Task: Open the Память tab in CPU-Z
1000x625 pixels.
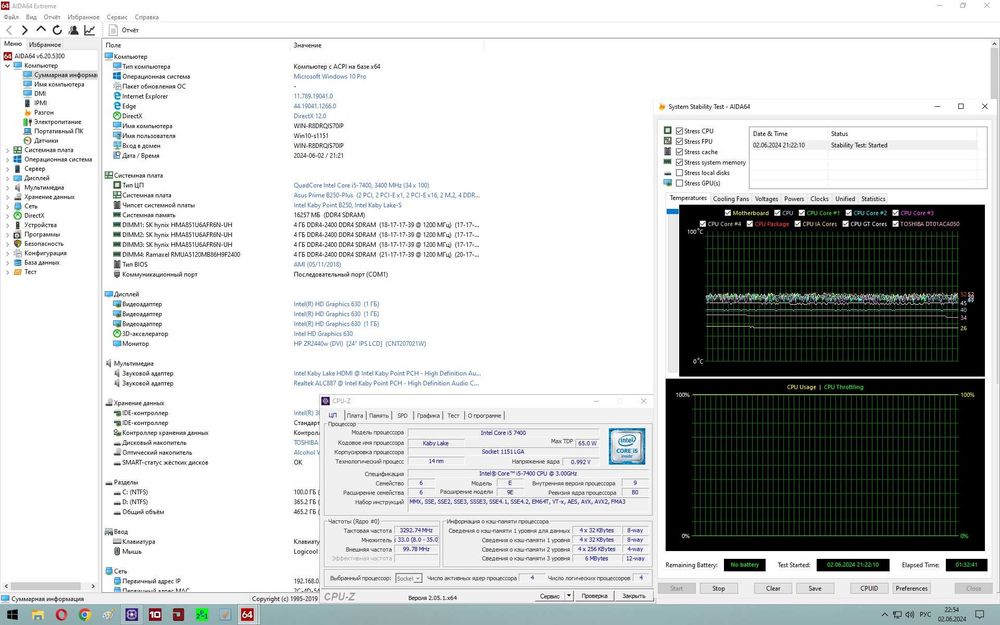Action: coord(378,415)
